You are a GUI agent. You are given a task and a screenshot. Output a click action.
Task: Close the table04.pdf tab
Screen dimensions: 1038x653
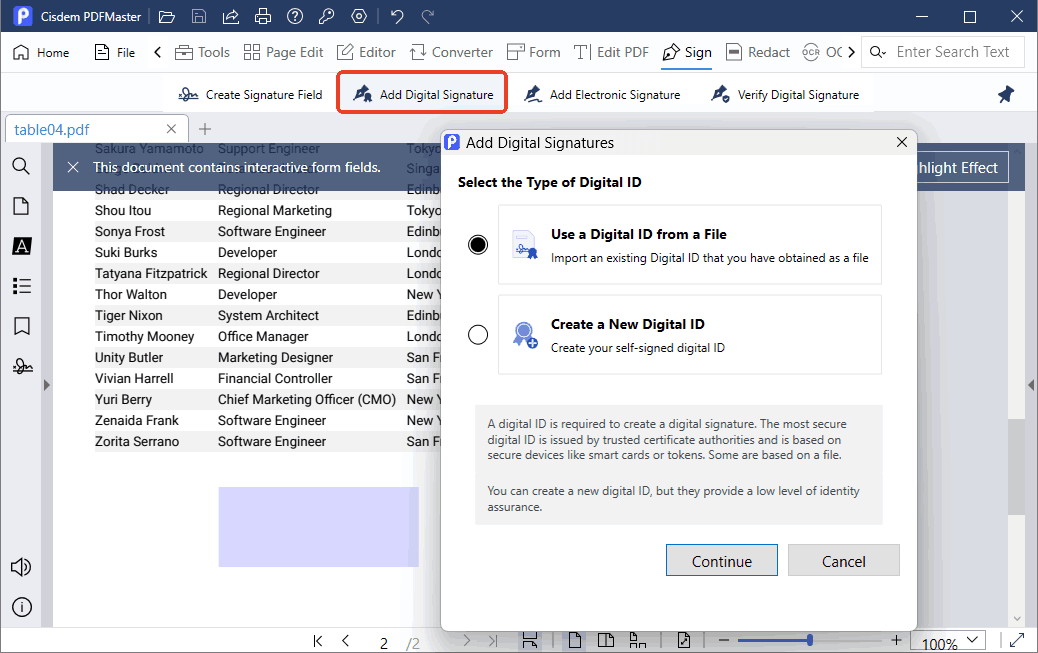[x=171, y=129]
